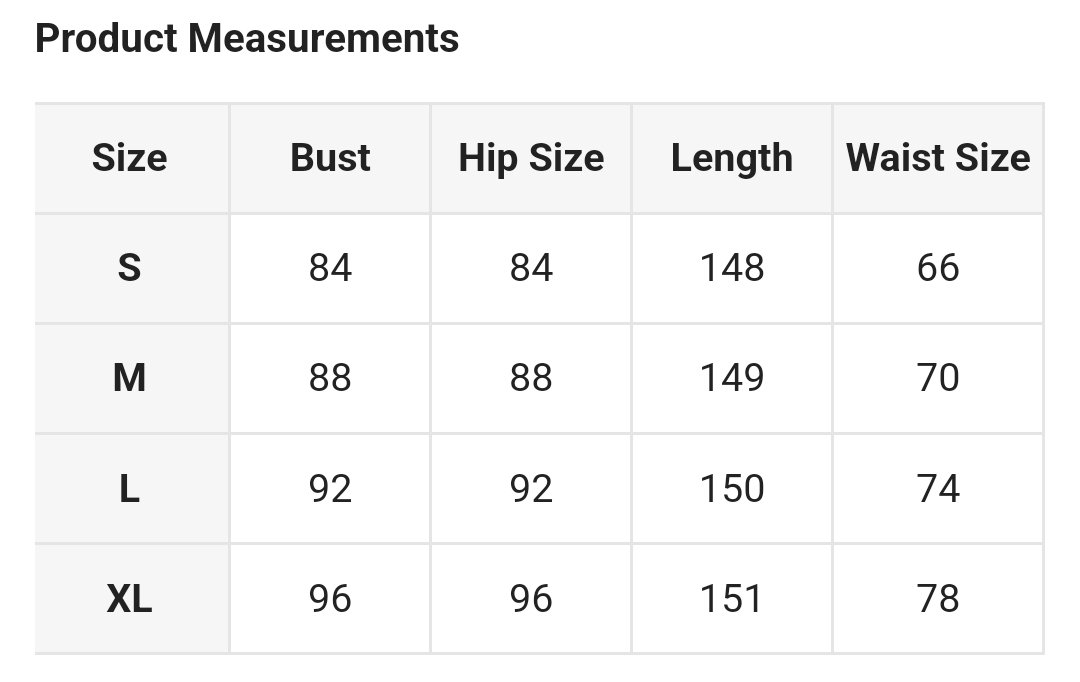Click the Length value 148
This screenshot has width=1080, height=682.
click(x=732, y=268)
